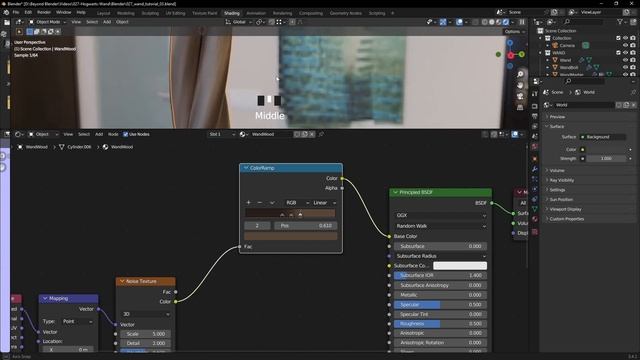Collapse the Surface panel
640x360 pixels.
click(x=556, y=127)
